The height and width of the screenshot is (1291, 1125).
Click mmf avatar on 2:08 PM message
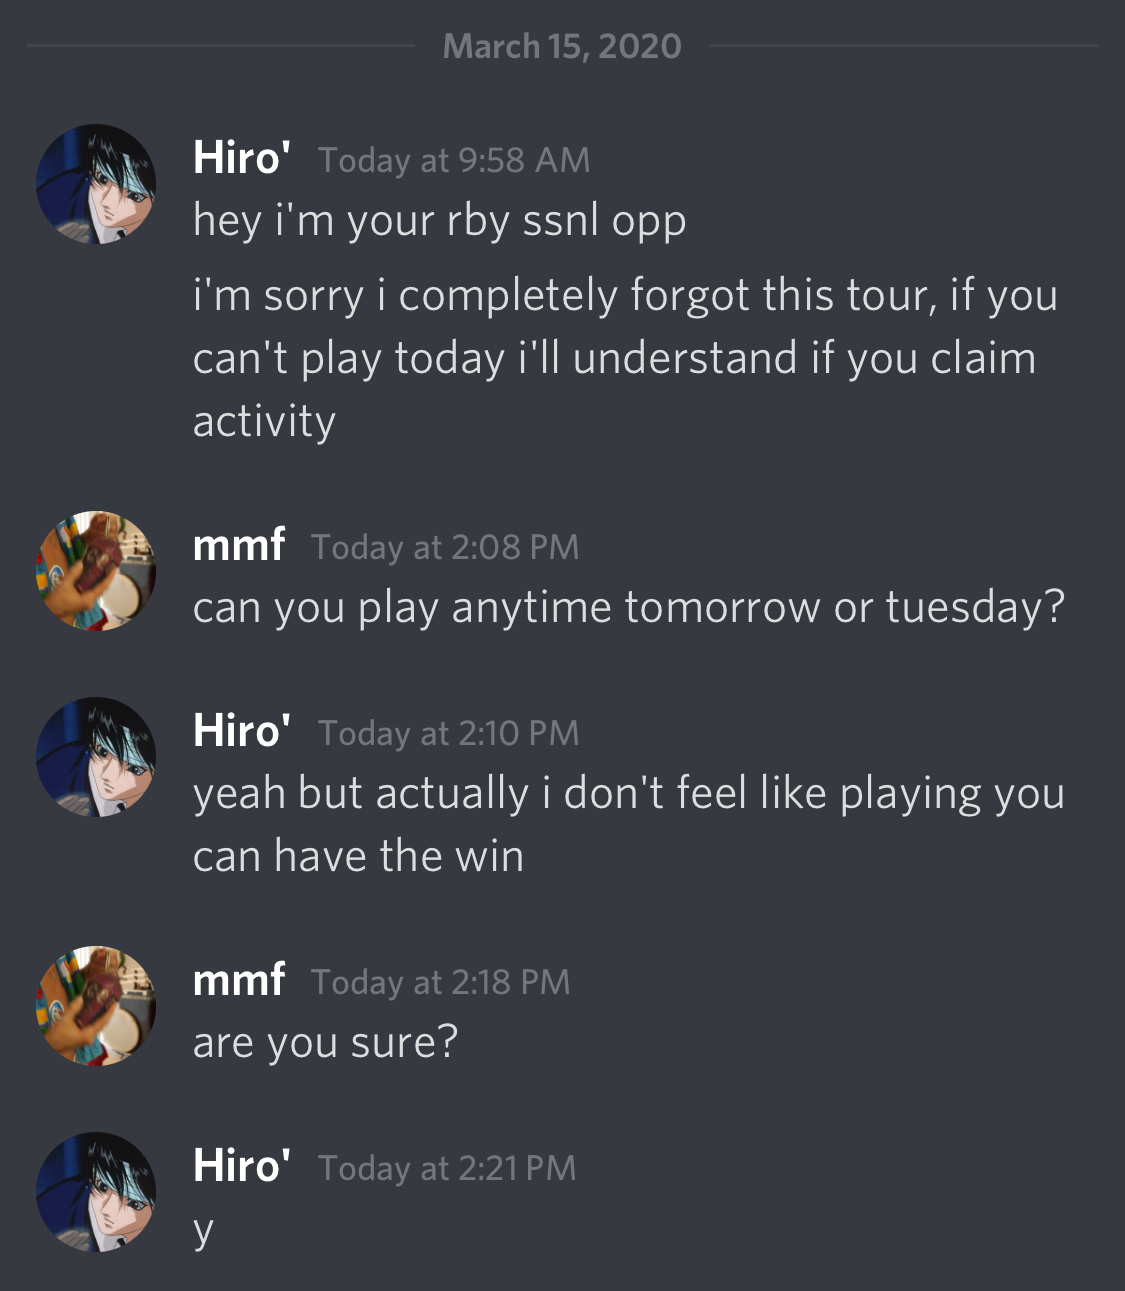click(x=96, y=571)
